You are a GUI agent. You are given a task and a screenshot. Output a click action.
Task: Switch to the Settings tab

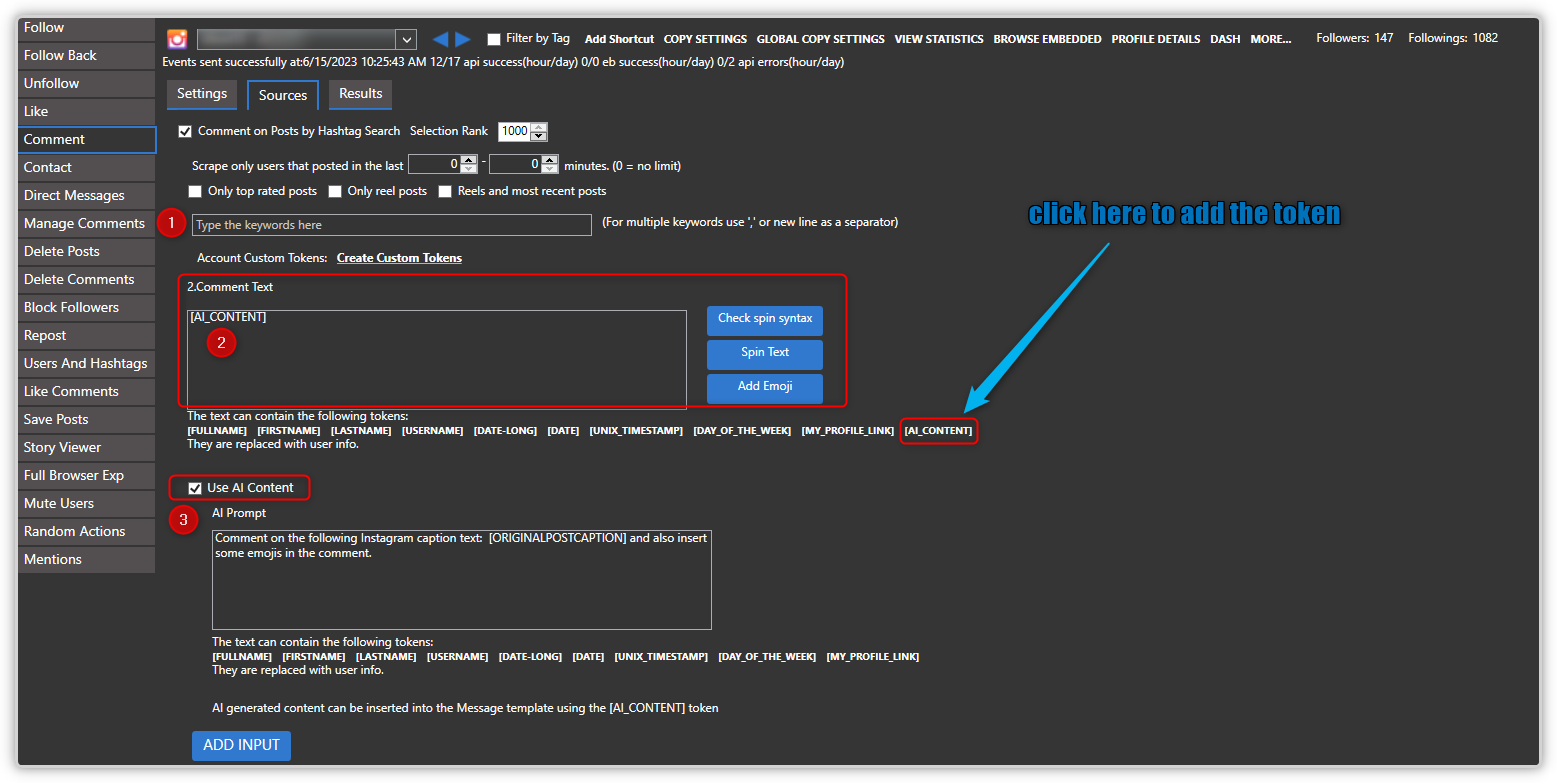[202, 94]
